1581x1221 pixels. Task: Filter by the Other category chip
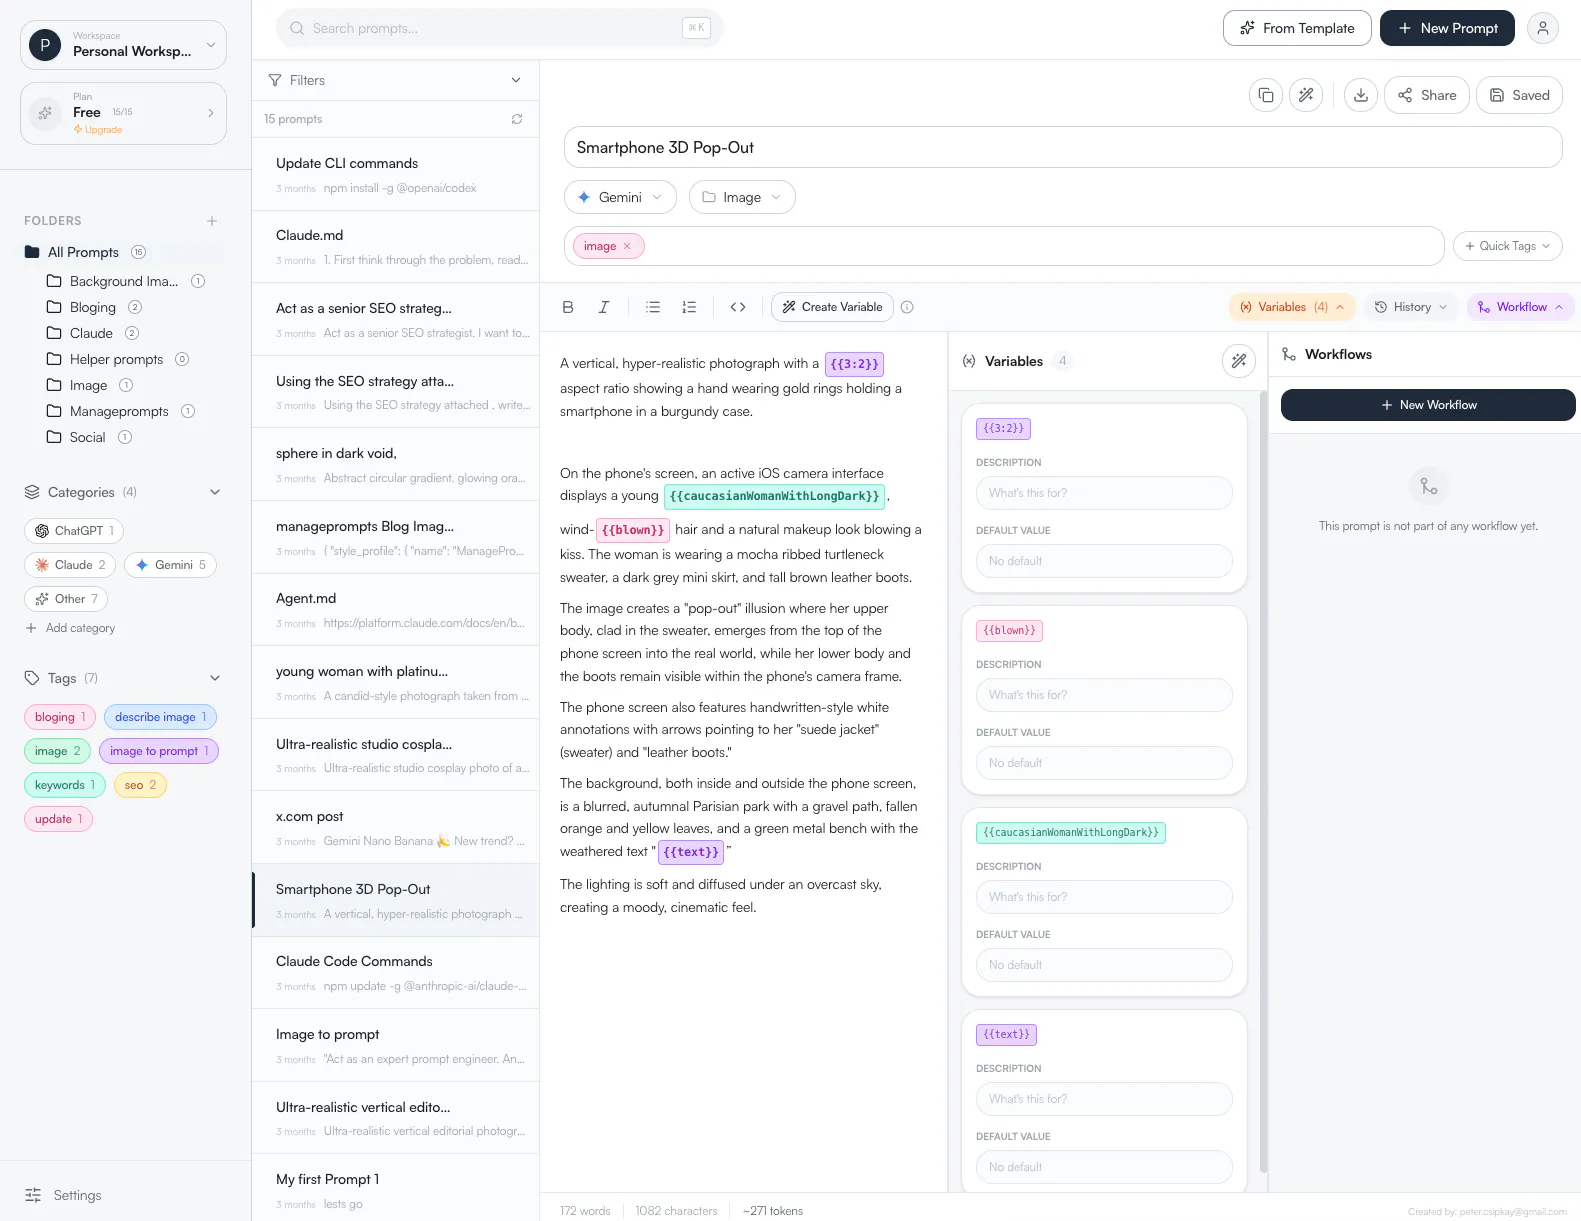(x=66, y=599)
